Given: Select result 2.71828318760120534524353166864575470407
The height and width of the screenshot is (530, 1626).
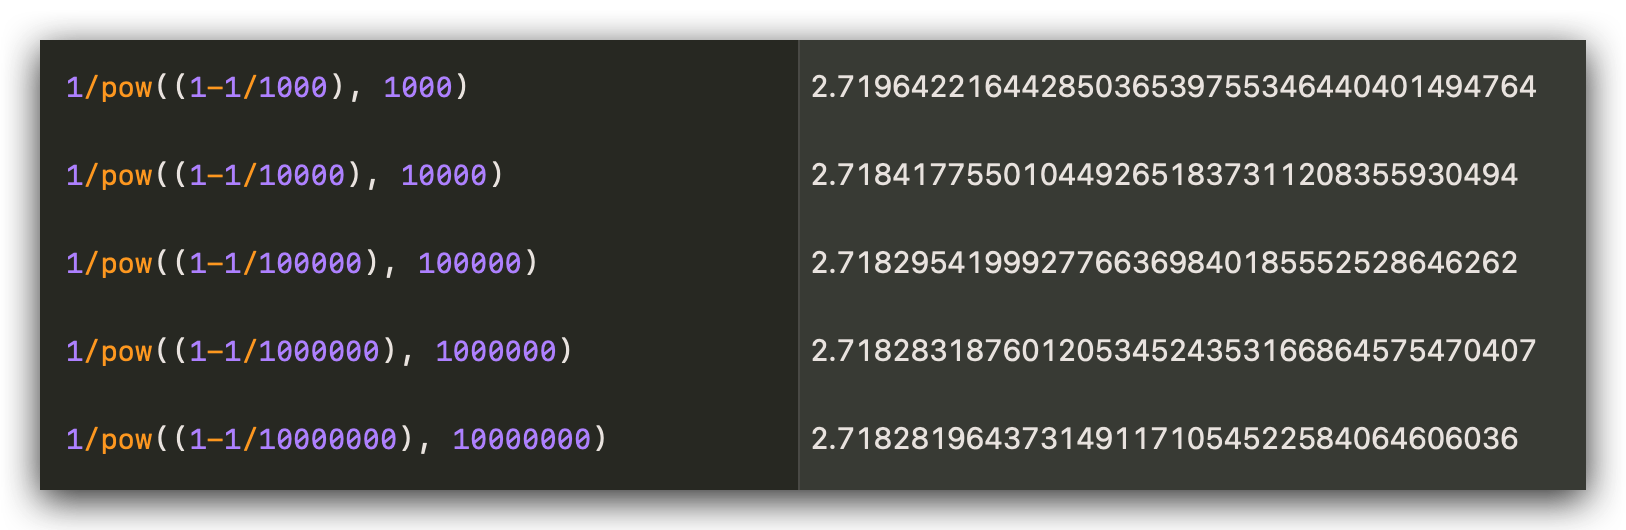Looking at the screenshot, I should click(1173, 351).
